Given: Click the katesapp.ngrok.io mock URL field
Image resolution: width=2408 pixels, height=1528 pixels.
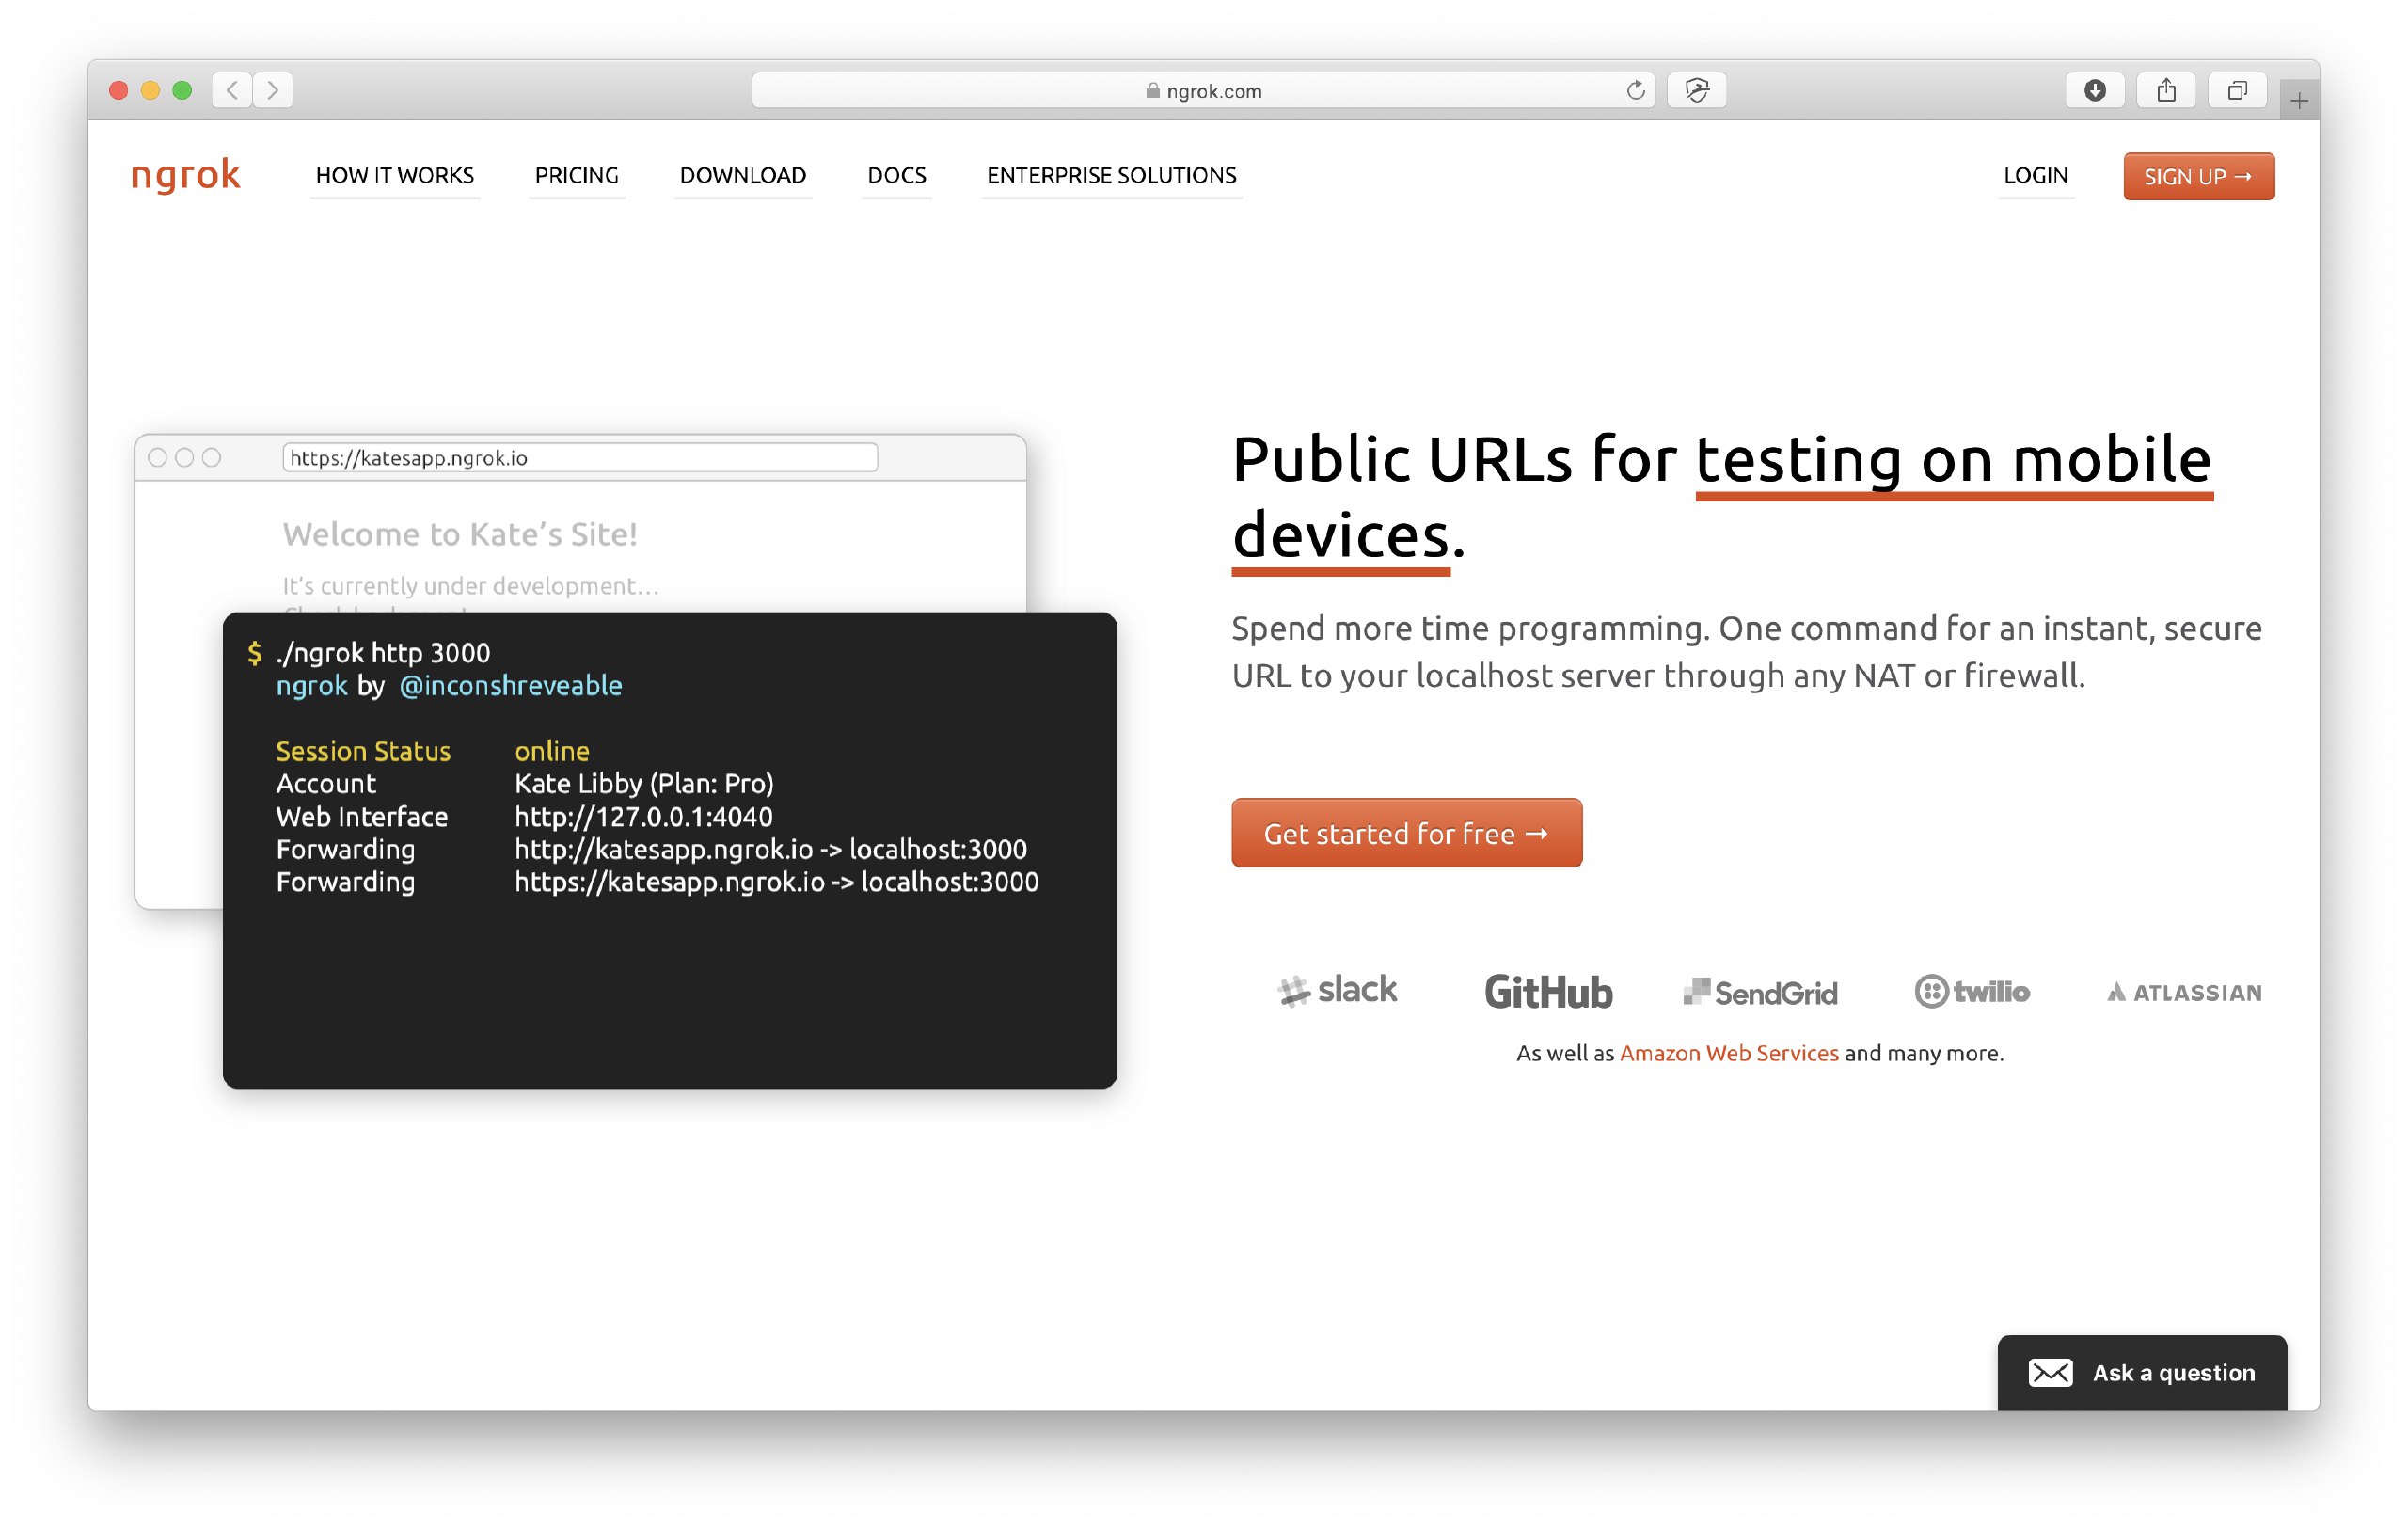Looking at the screenshot, I should pos(580,458).
